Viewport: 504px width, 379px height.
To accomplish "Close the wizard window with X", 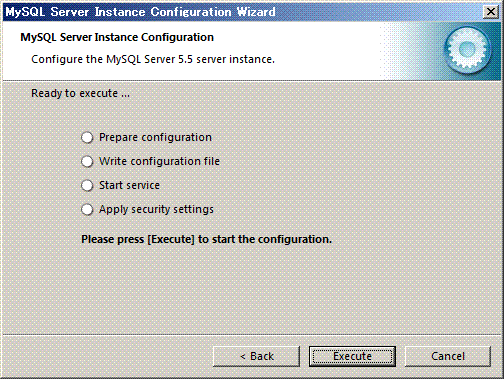I will tap(491, 12).
